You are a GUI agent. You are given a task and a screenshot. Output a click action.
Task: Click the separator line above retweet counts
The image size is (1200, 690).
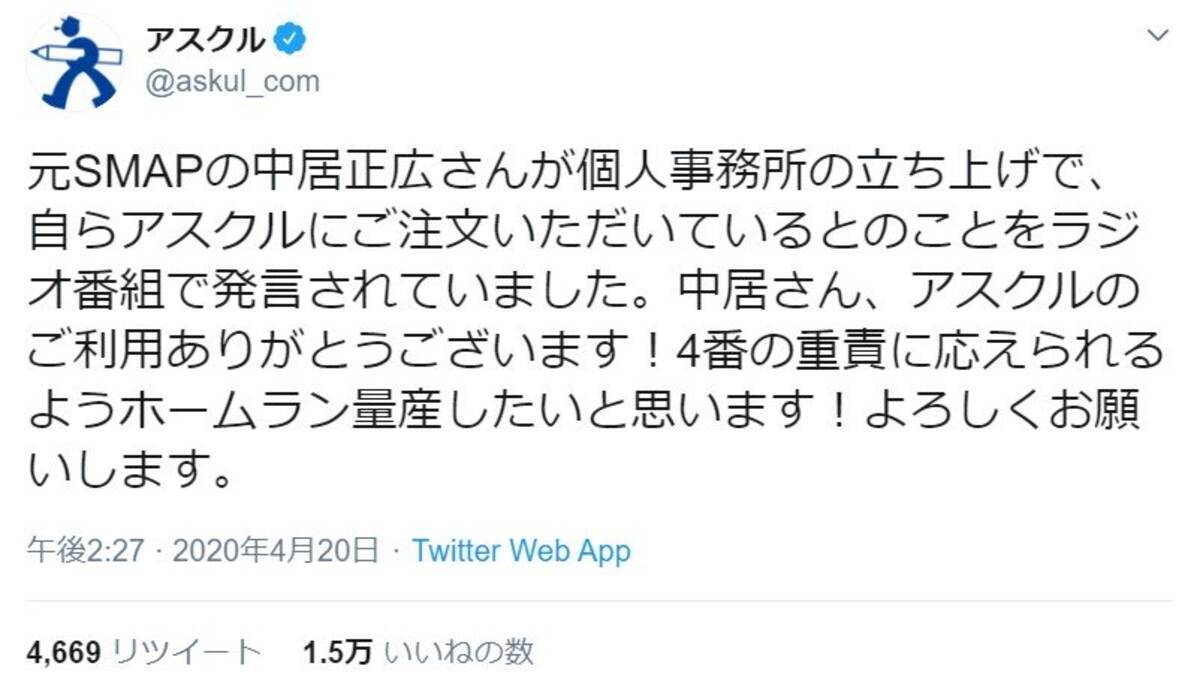pyautogui.click(x=600, y=600)
